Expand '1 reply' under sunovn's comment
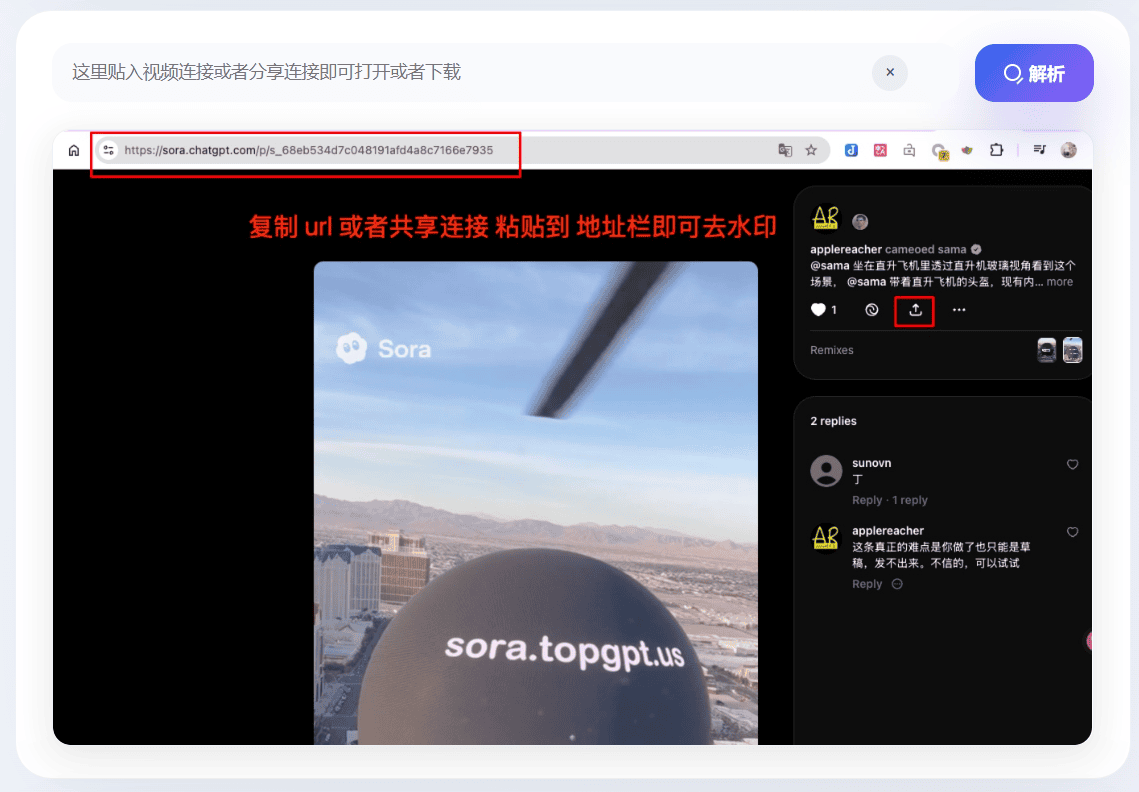1139x792 pixels. click(x=909, y=500)
